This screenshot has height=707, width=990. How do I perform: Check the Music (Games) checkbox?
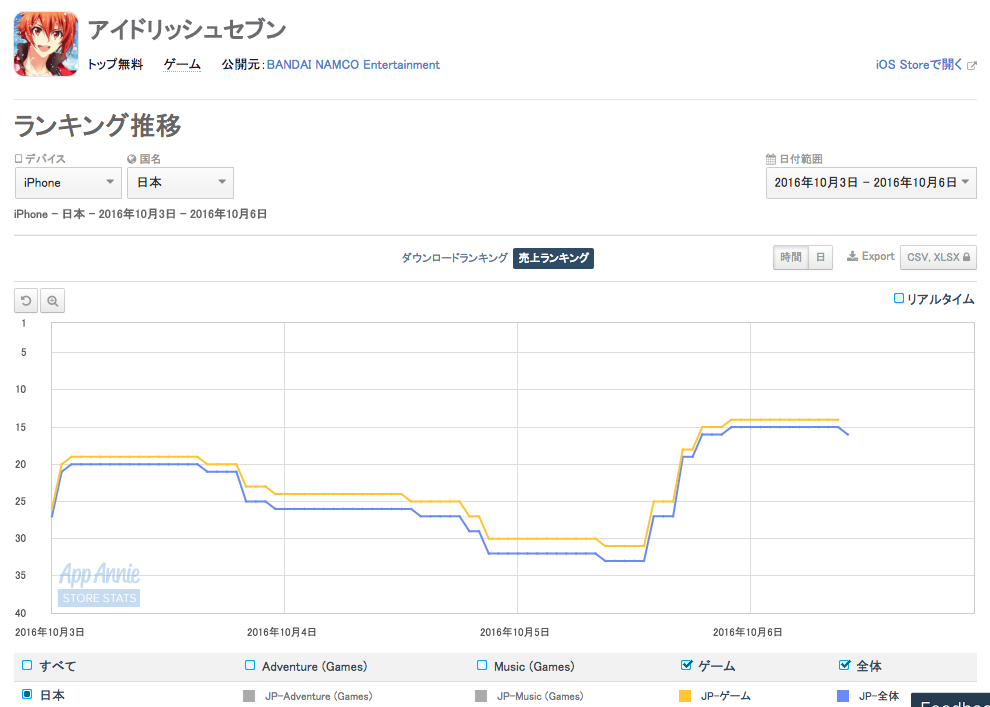[482, 665]
